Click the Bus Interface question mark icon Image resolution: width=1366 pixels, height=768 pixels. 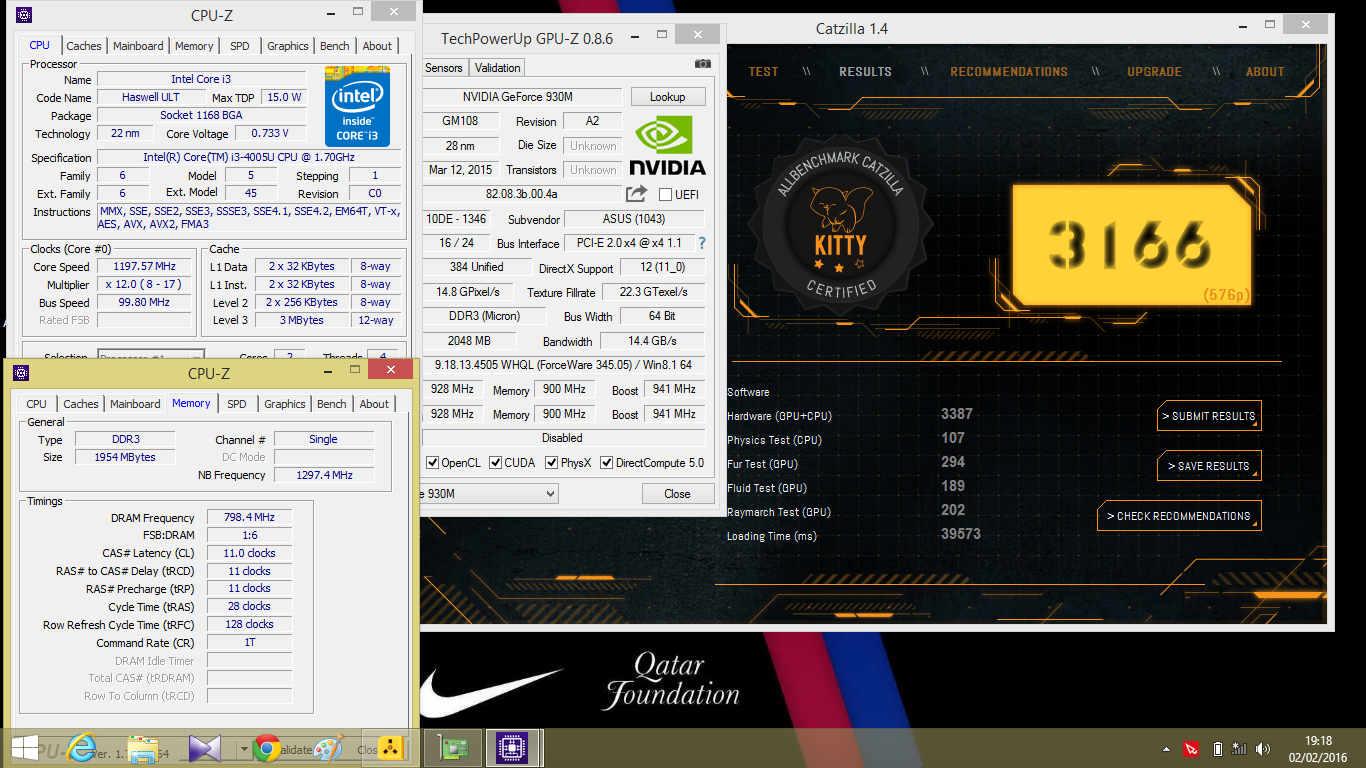[702, 243]
